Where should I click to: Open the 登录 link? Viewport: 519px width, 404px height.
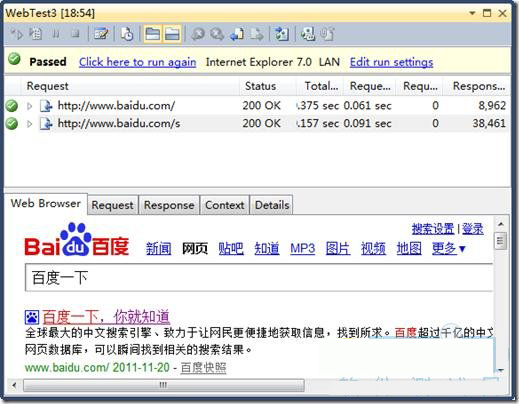point(473,229)
